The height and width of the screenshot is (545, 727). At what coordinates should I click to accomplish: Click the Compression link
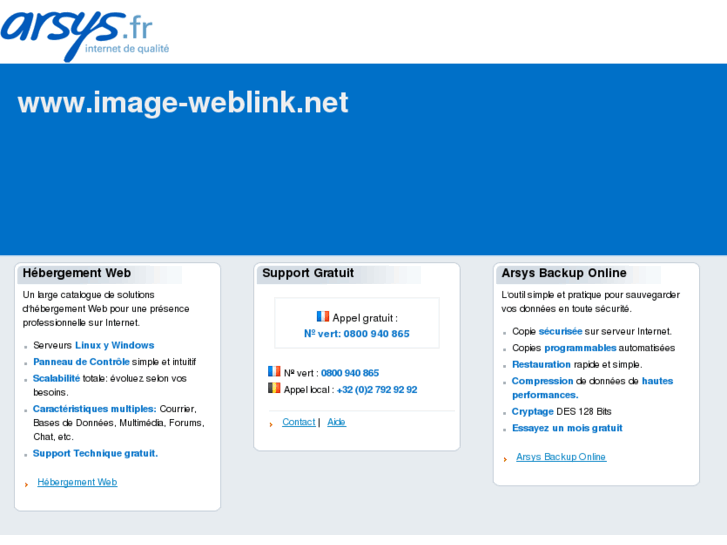(542, 381)
